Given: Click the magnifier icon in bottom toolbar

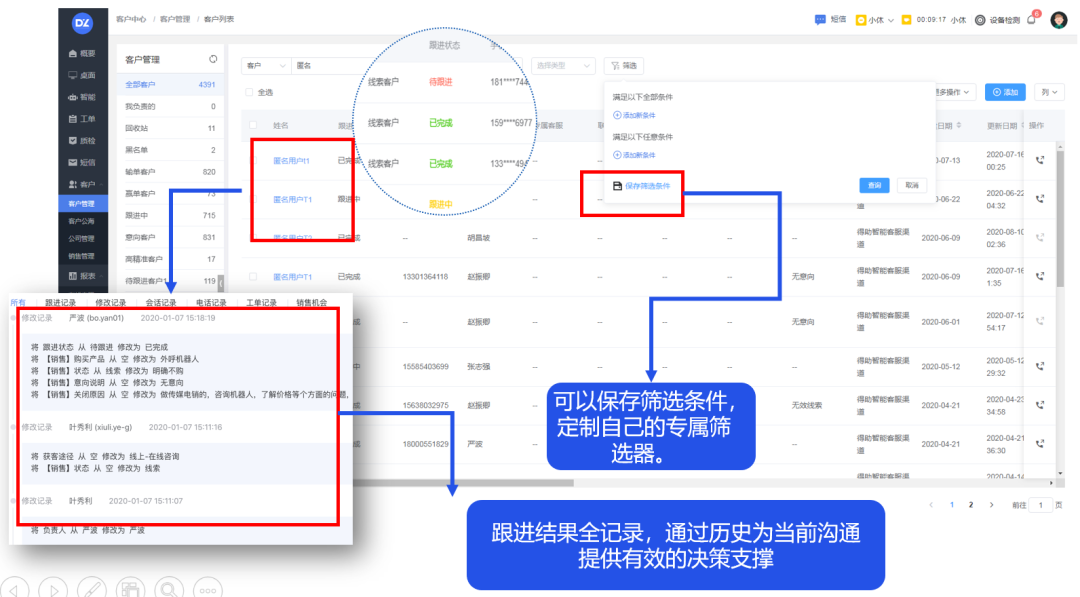Looking at the screenshot, I should [168, 588].
